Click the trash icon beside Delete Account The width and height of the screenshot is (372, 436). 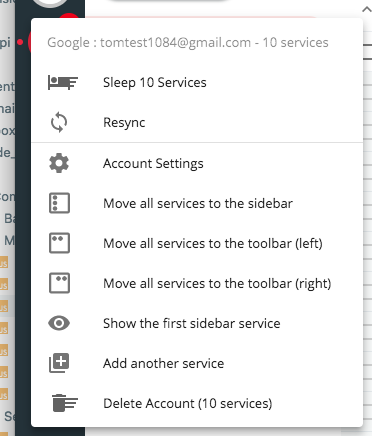tap(65, 403)
